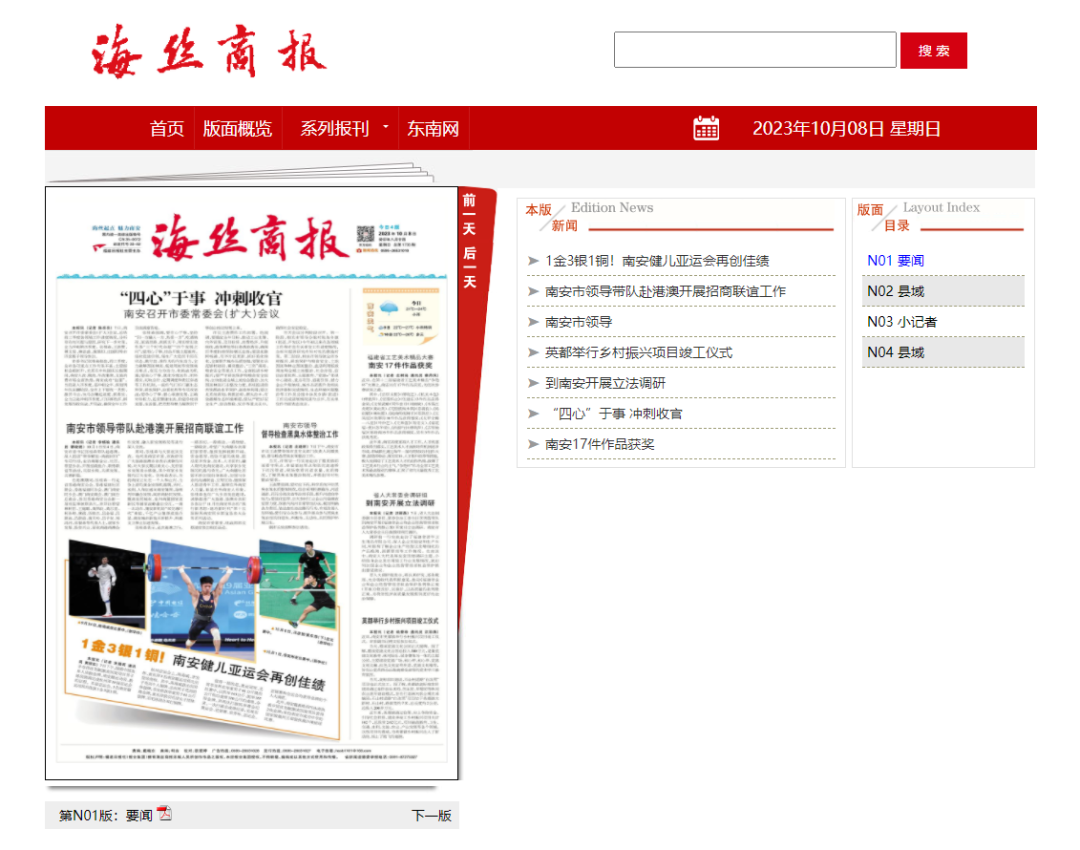
Task: Click the calendar icon beside the date
Action: tap(706, 128)
